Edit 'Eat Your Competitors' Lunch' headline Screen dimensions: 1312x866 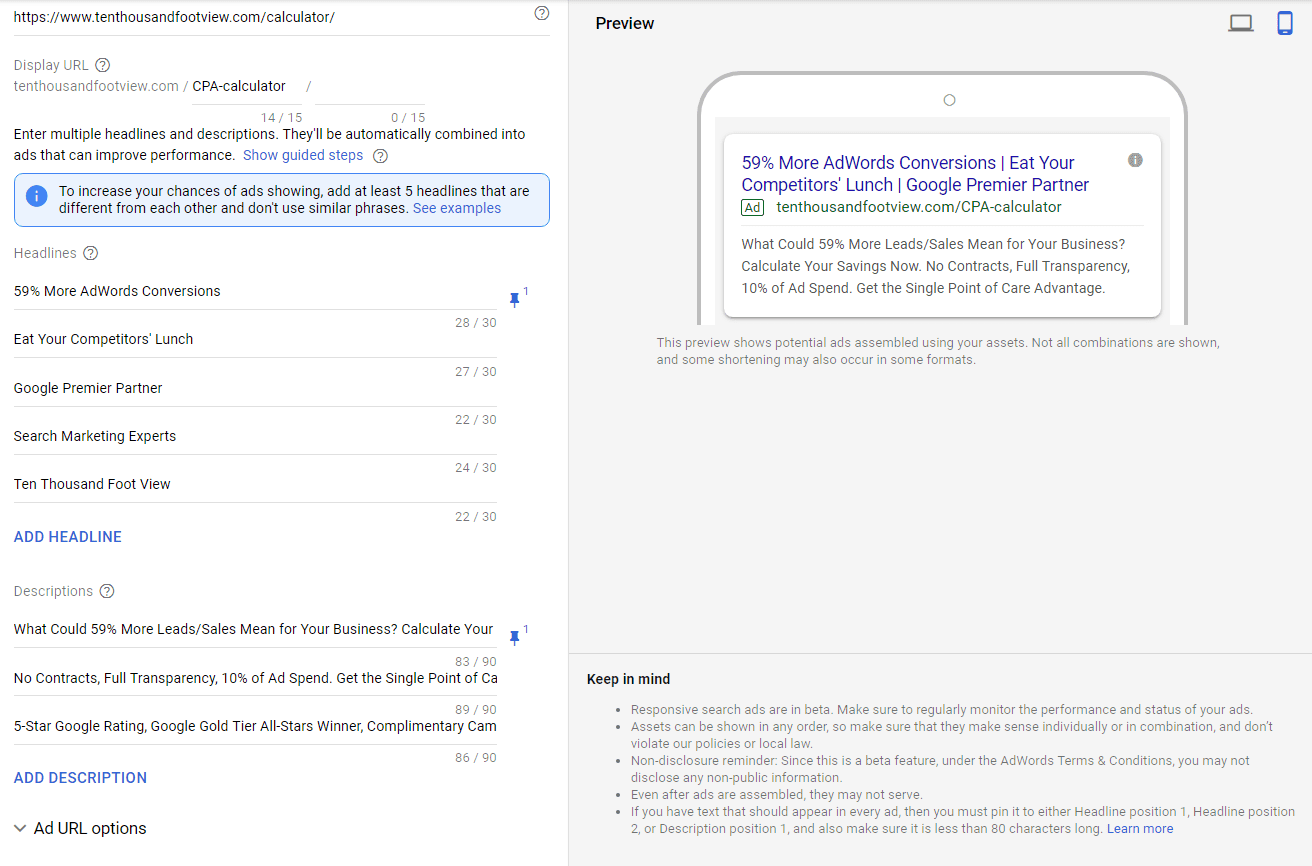point(255,339)
